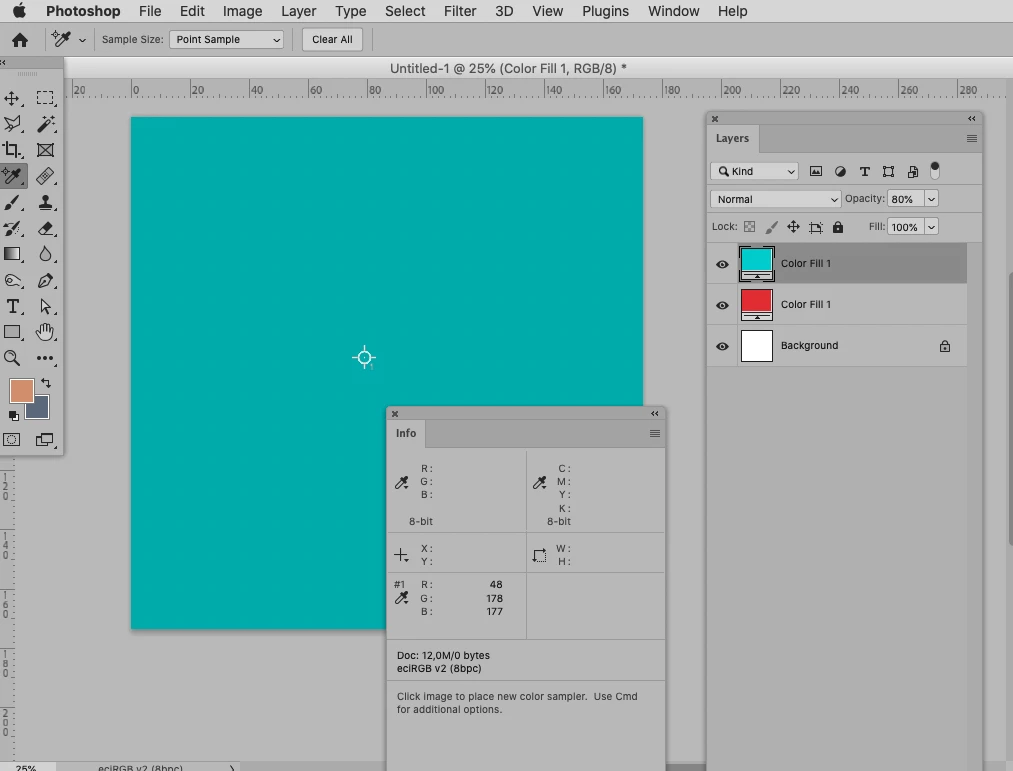Filter for smart object layers
1013x771 pixels.
[913, 171]
